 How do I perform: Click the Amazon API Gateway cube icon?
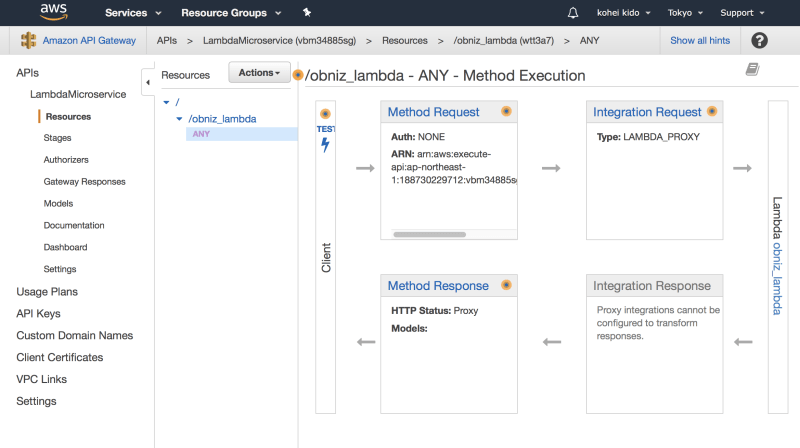coord(27,41)
